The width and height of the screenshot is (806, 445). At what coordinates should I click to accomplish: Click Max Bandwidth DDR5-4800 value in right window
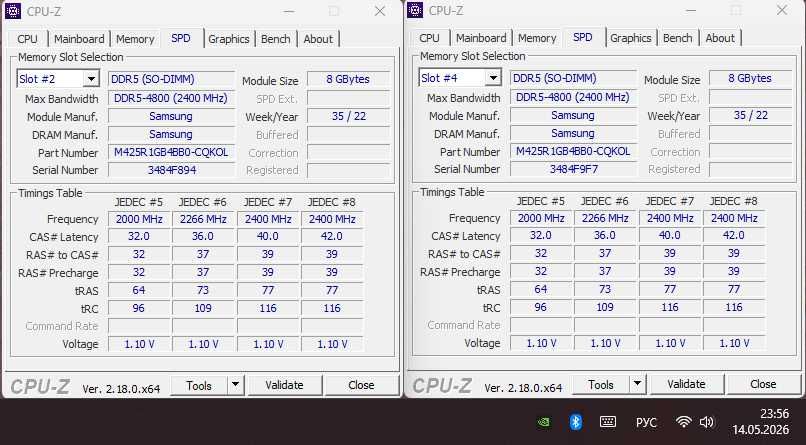pos(574,97)
